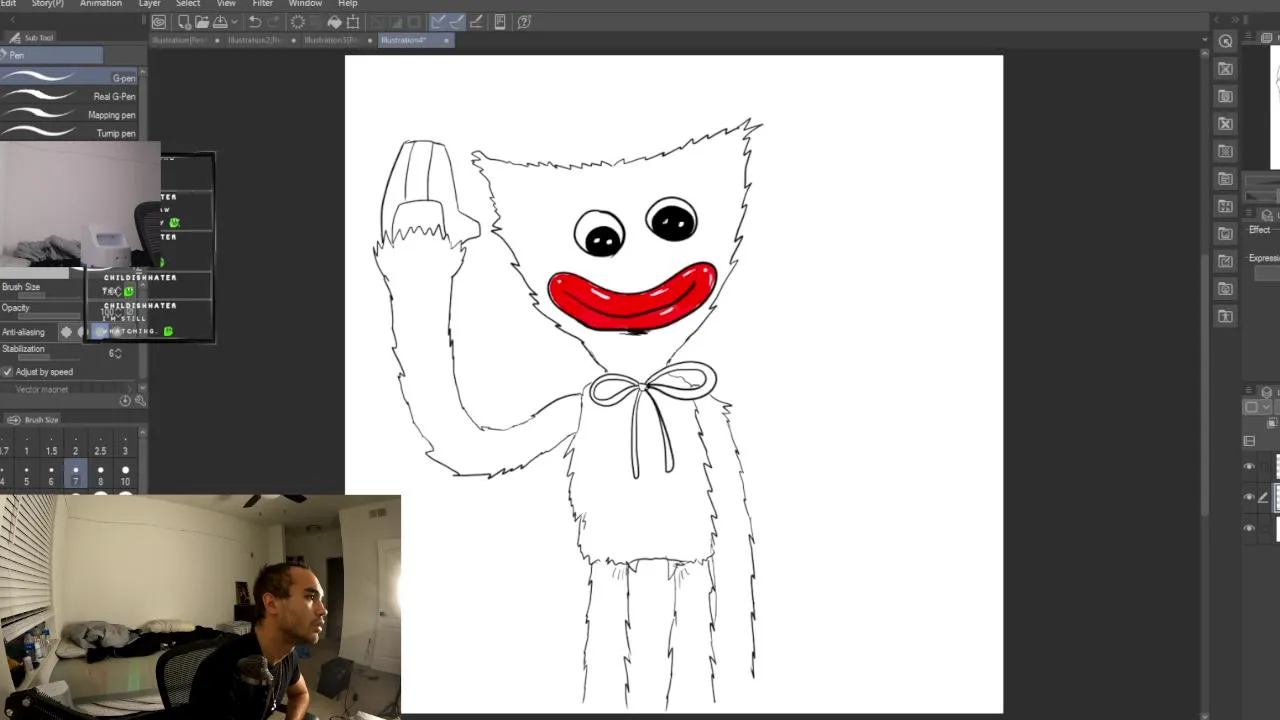Select the G-pen sub tool
This screenshot has height=720, width=1280.
click(x=70, y=78)
